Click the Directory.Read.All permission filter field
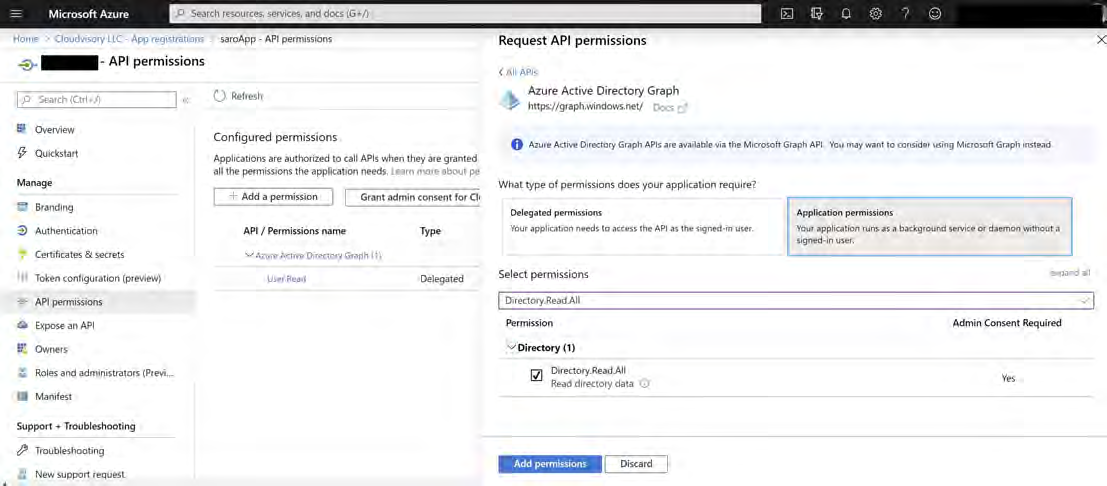Image resolution: width=1107 pixels, height=486 pixels. pyautogui.click(x=796, y=300)
